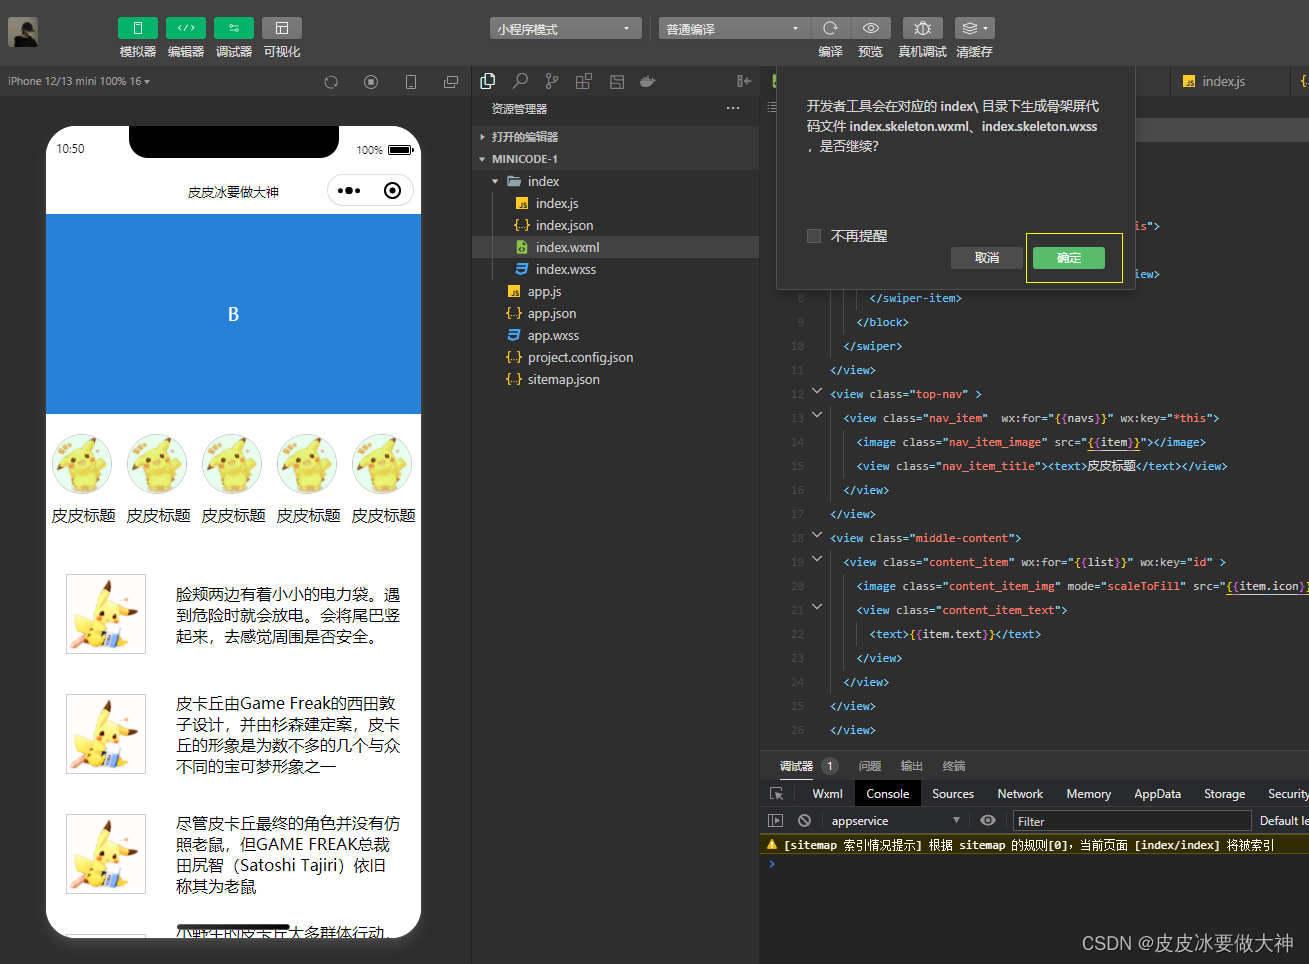Screen dimensions: 1309x964
Task: Check the 不再提醒 checkbox
Action: click(814, 236)
